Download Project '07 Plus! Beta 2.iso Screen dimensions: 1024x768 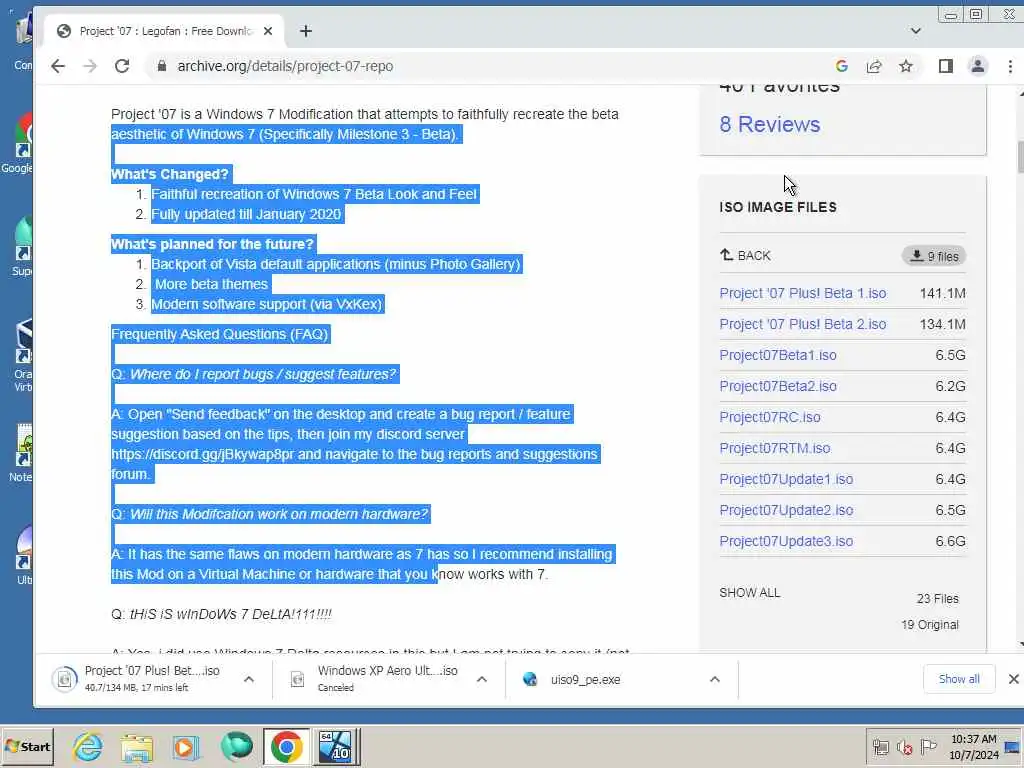click(x=803, y=325)
